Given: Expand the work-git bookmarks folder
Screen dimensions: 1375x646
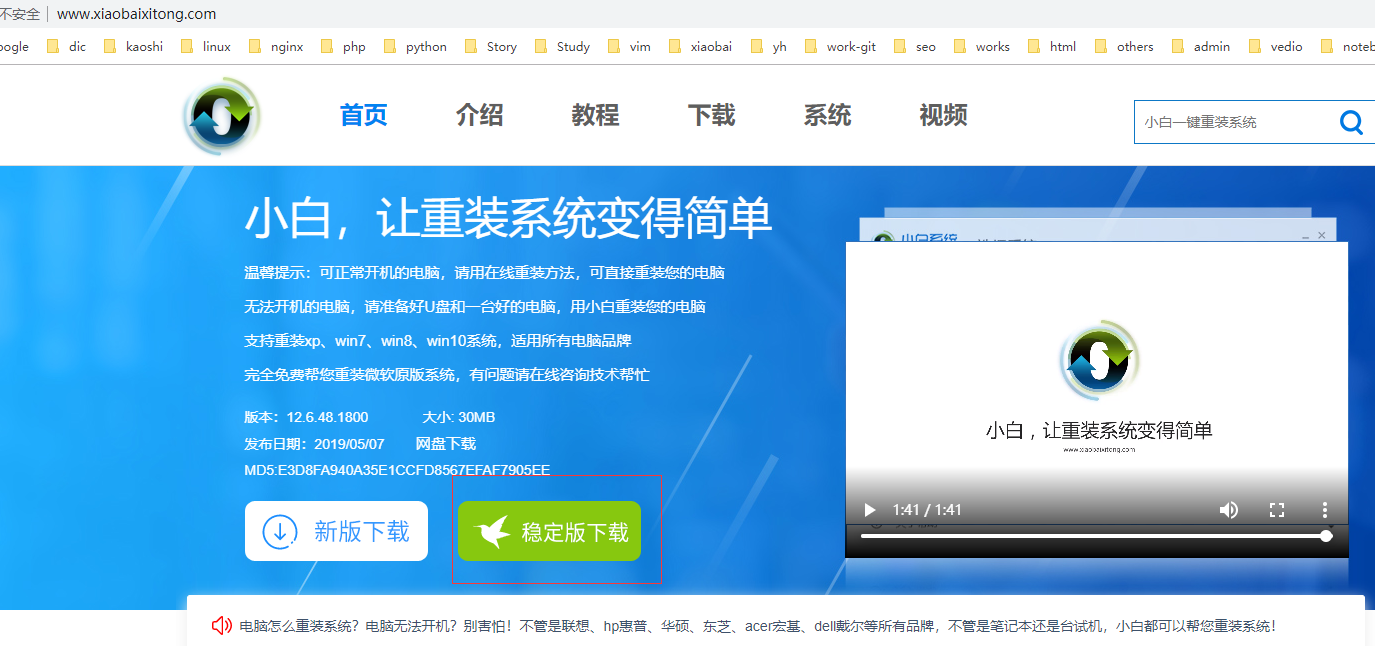Looking at the screenshot, I should pos(851,45).
